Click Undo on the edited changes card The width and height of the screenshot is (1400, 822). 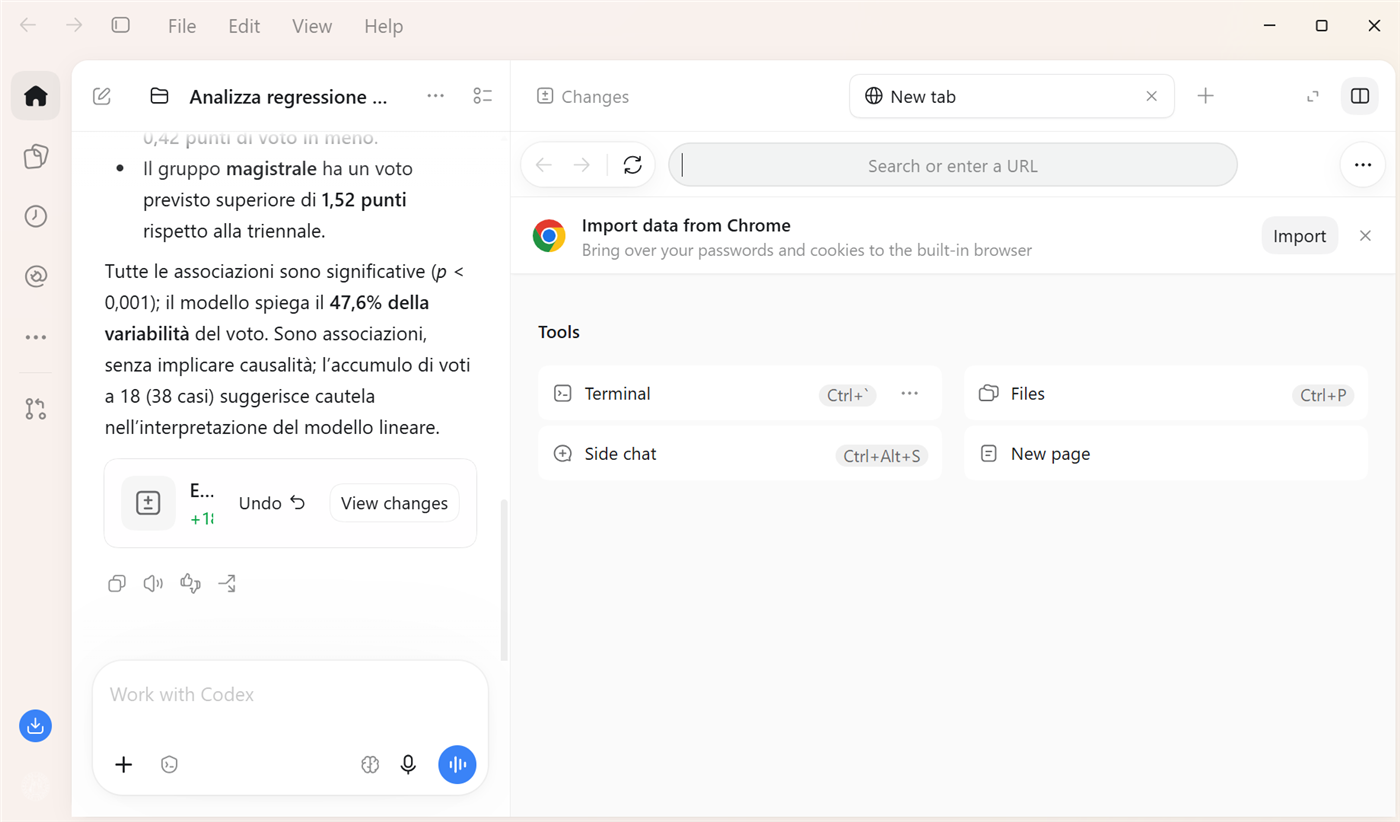click(x=272, y=503)
